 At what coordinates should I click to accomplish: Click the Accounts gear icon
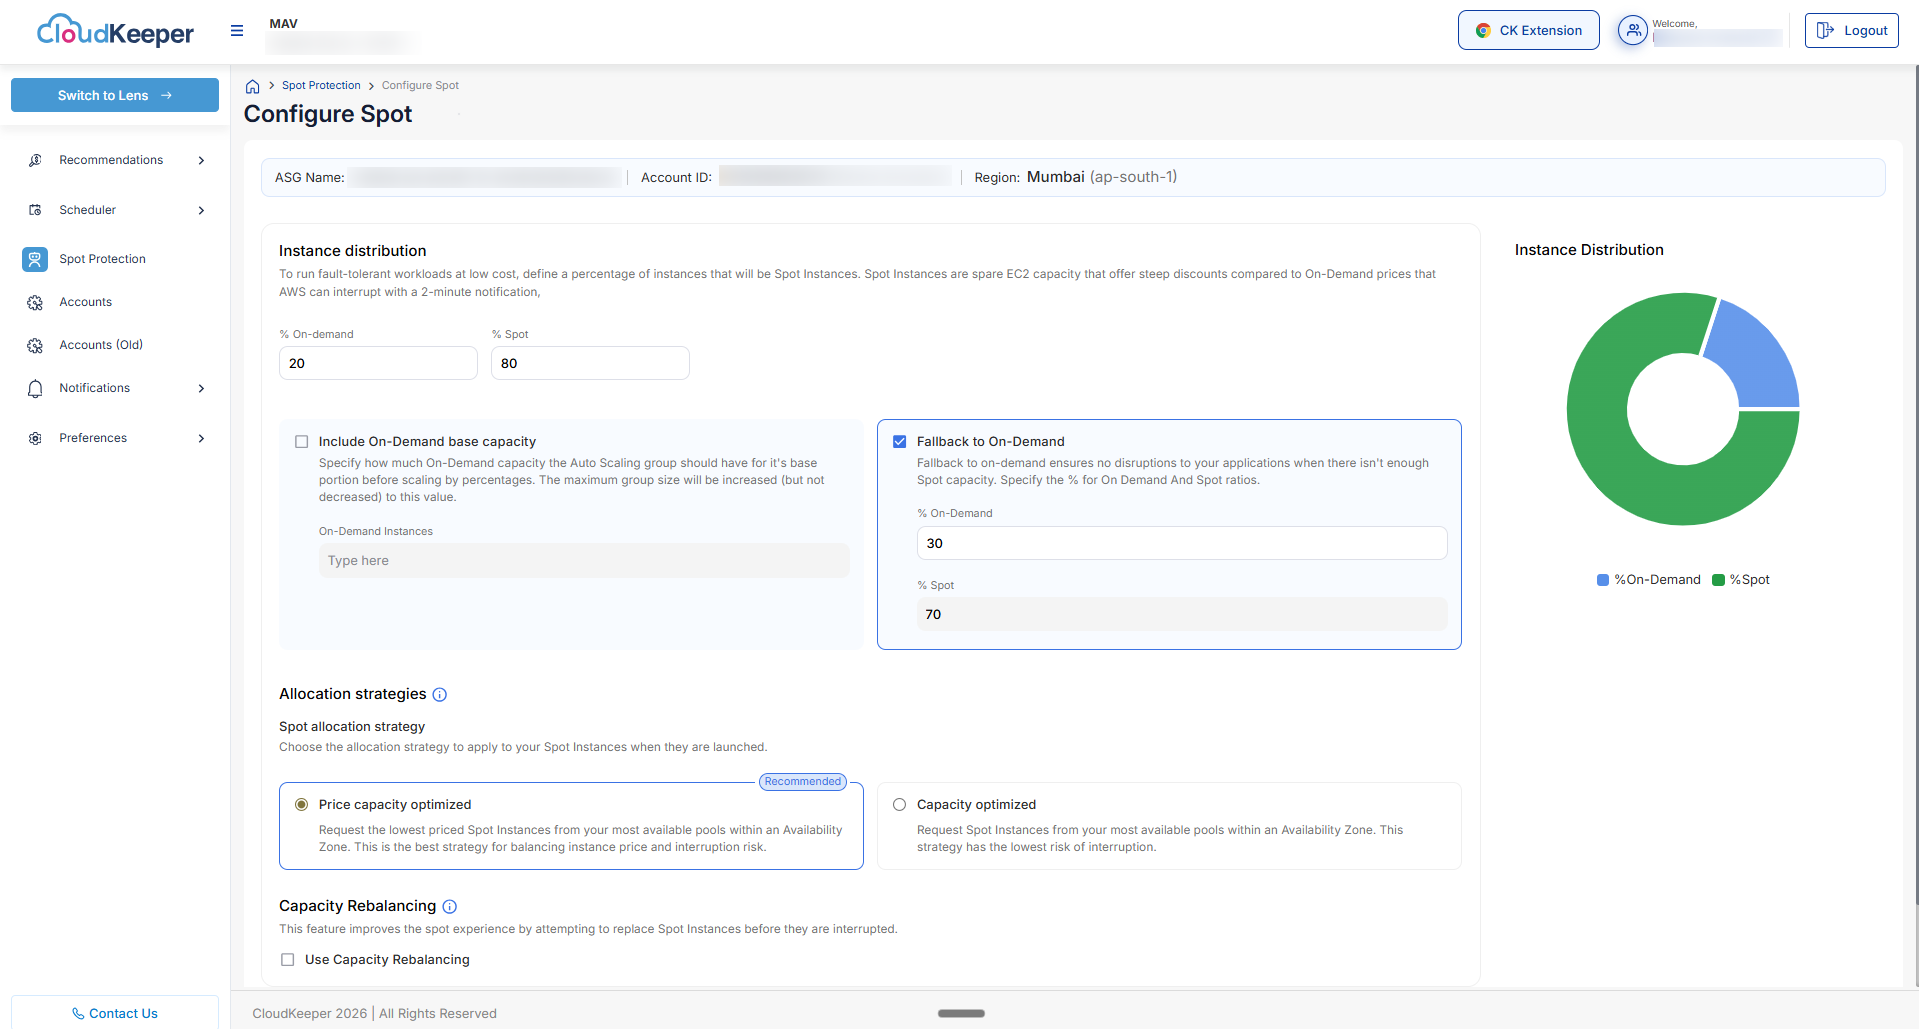point(35,302)
